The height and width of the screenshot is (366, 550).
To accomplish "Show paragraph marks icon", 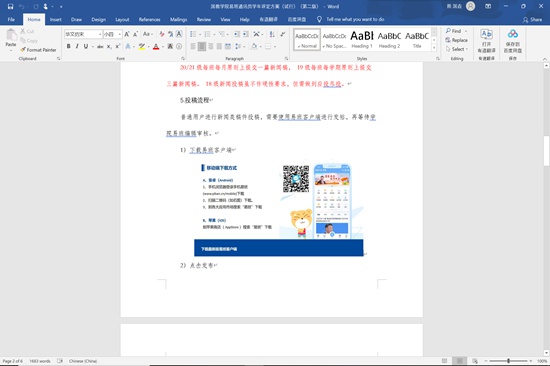I will click(x=283, y=34).
